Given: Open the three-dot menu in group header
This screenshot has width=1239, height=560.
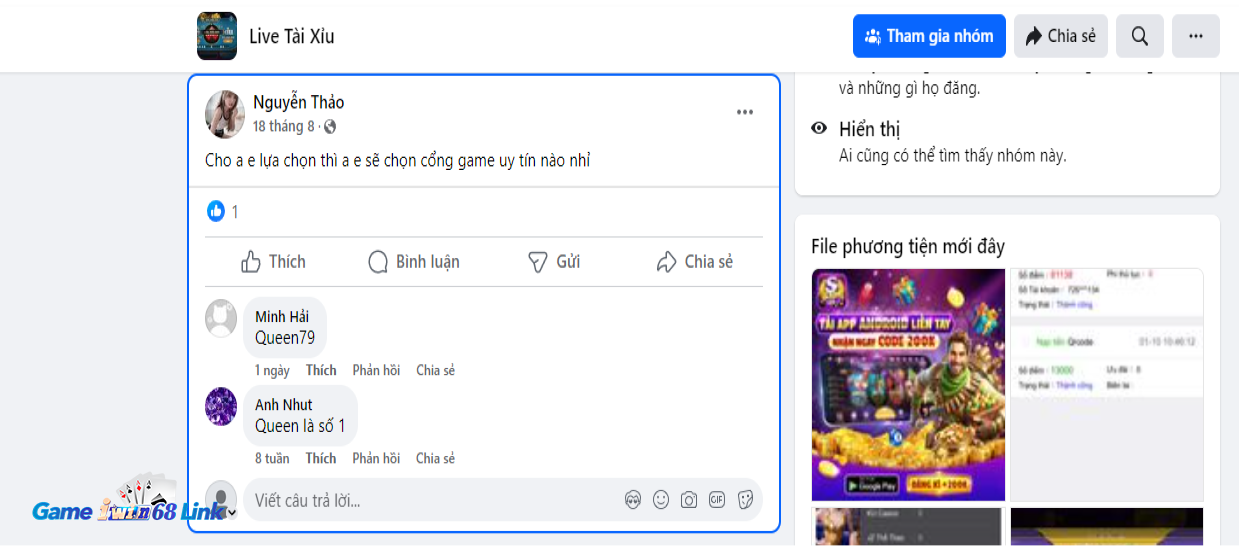Looking at the screenshot, I should click(1195, 36).
